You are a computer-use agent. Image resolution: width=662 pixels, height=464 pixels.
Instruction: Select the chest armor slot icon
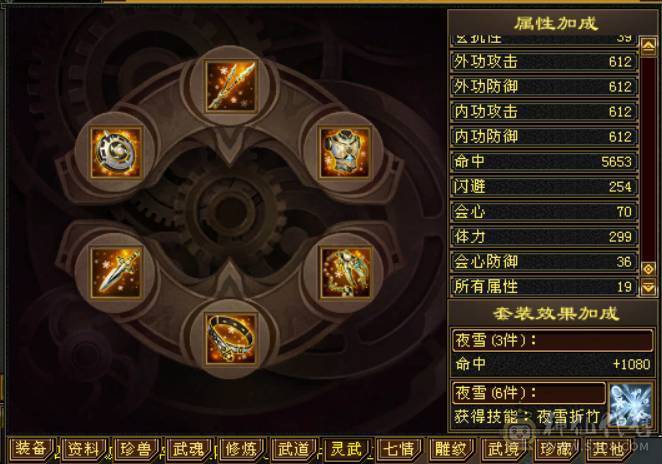345,152
